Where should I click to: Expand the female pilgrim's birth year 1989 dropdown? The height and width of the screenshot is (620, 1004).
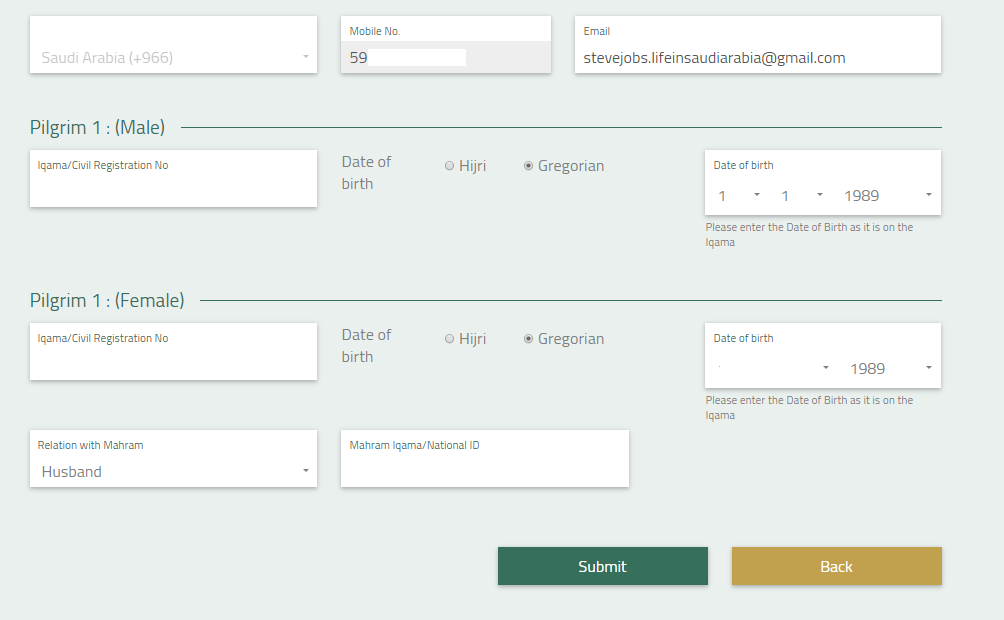click(890, 368)
